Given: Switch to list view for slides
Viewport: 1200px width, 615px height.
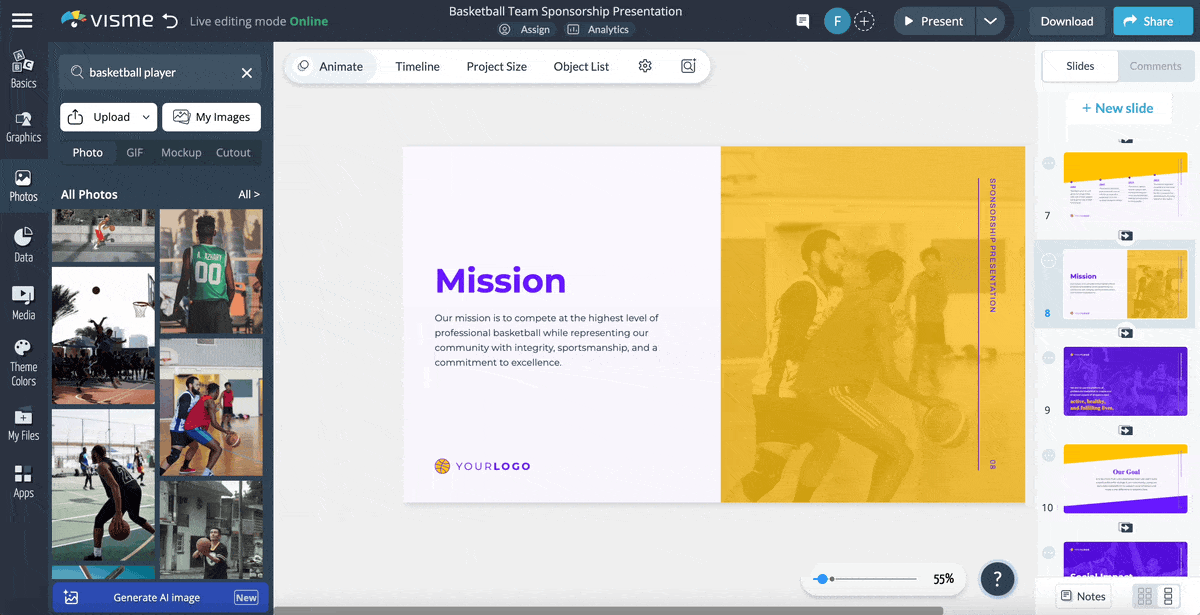Looking at the screenshot, I should pos(1168,597).
